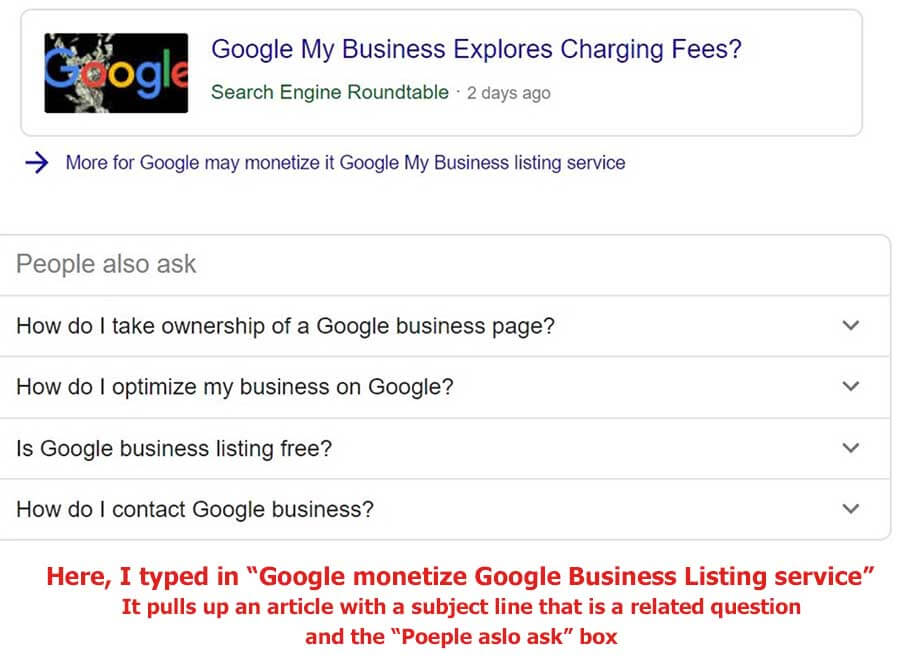Screen dimensions: 900x670
Task: Open 'More for Google may monetize' link
Action: click(x=346, y=162)
